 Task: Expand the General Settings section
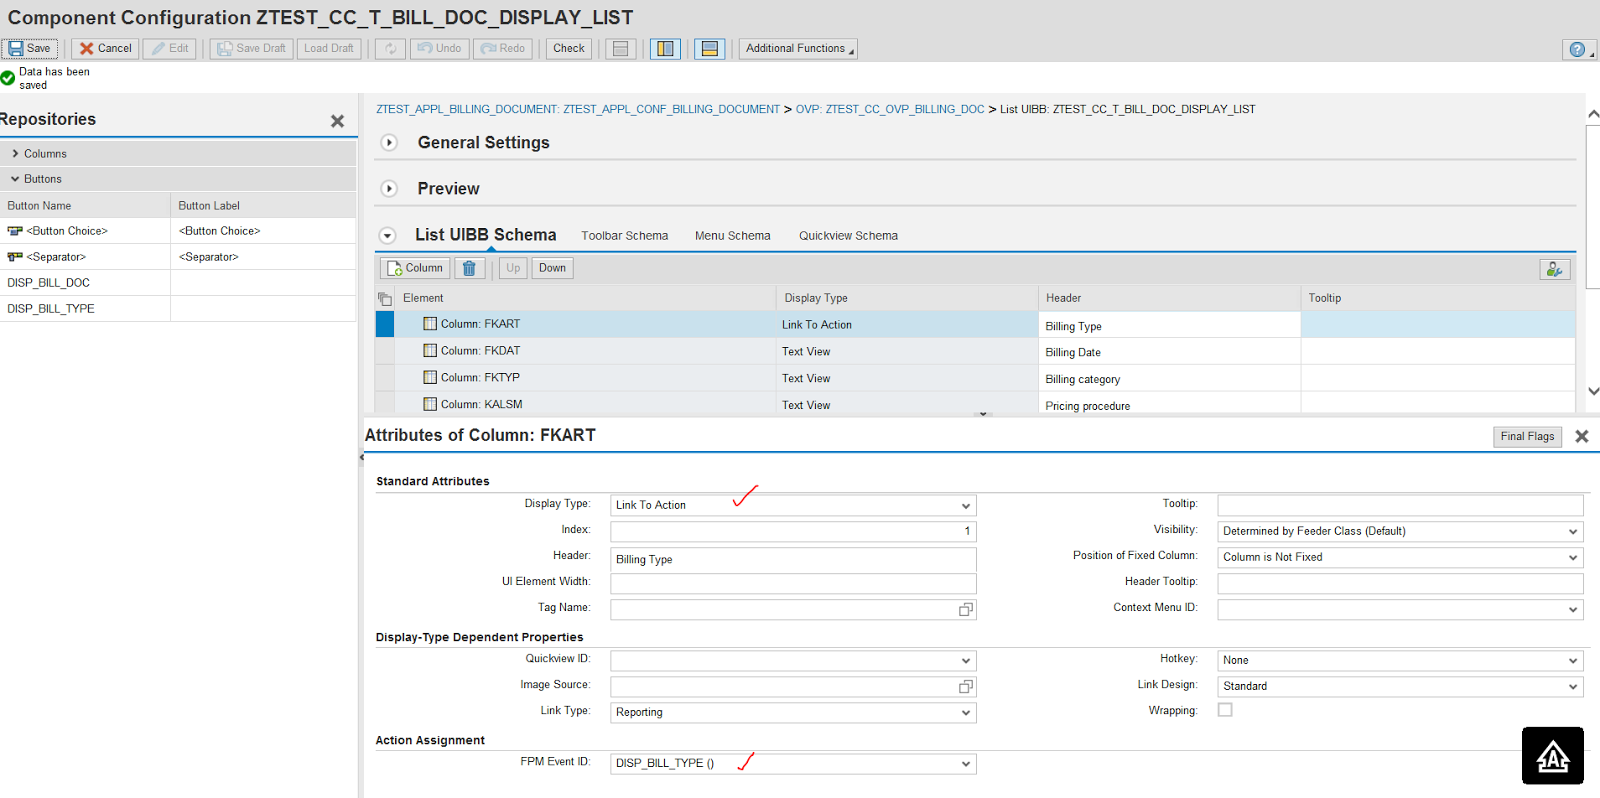pyautogui.click(x=390, y=143)
